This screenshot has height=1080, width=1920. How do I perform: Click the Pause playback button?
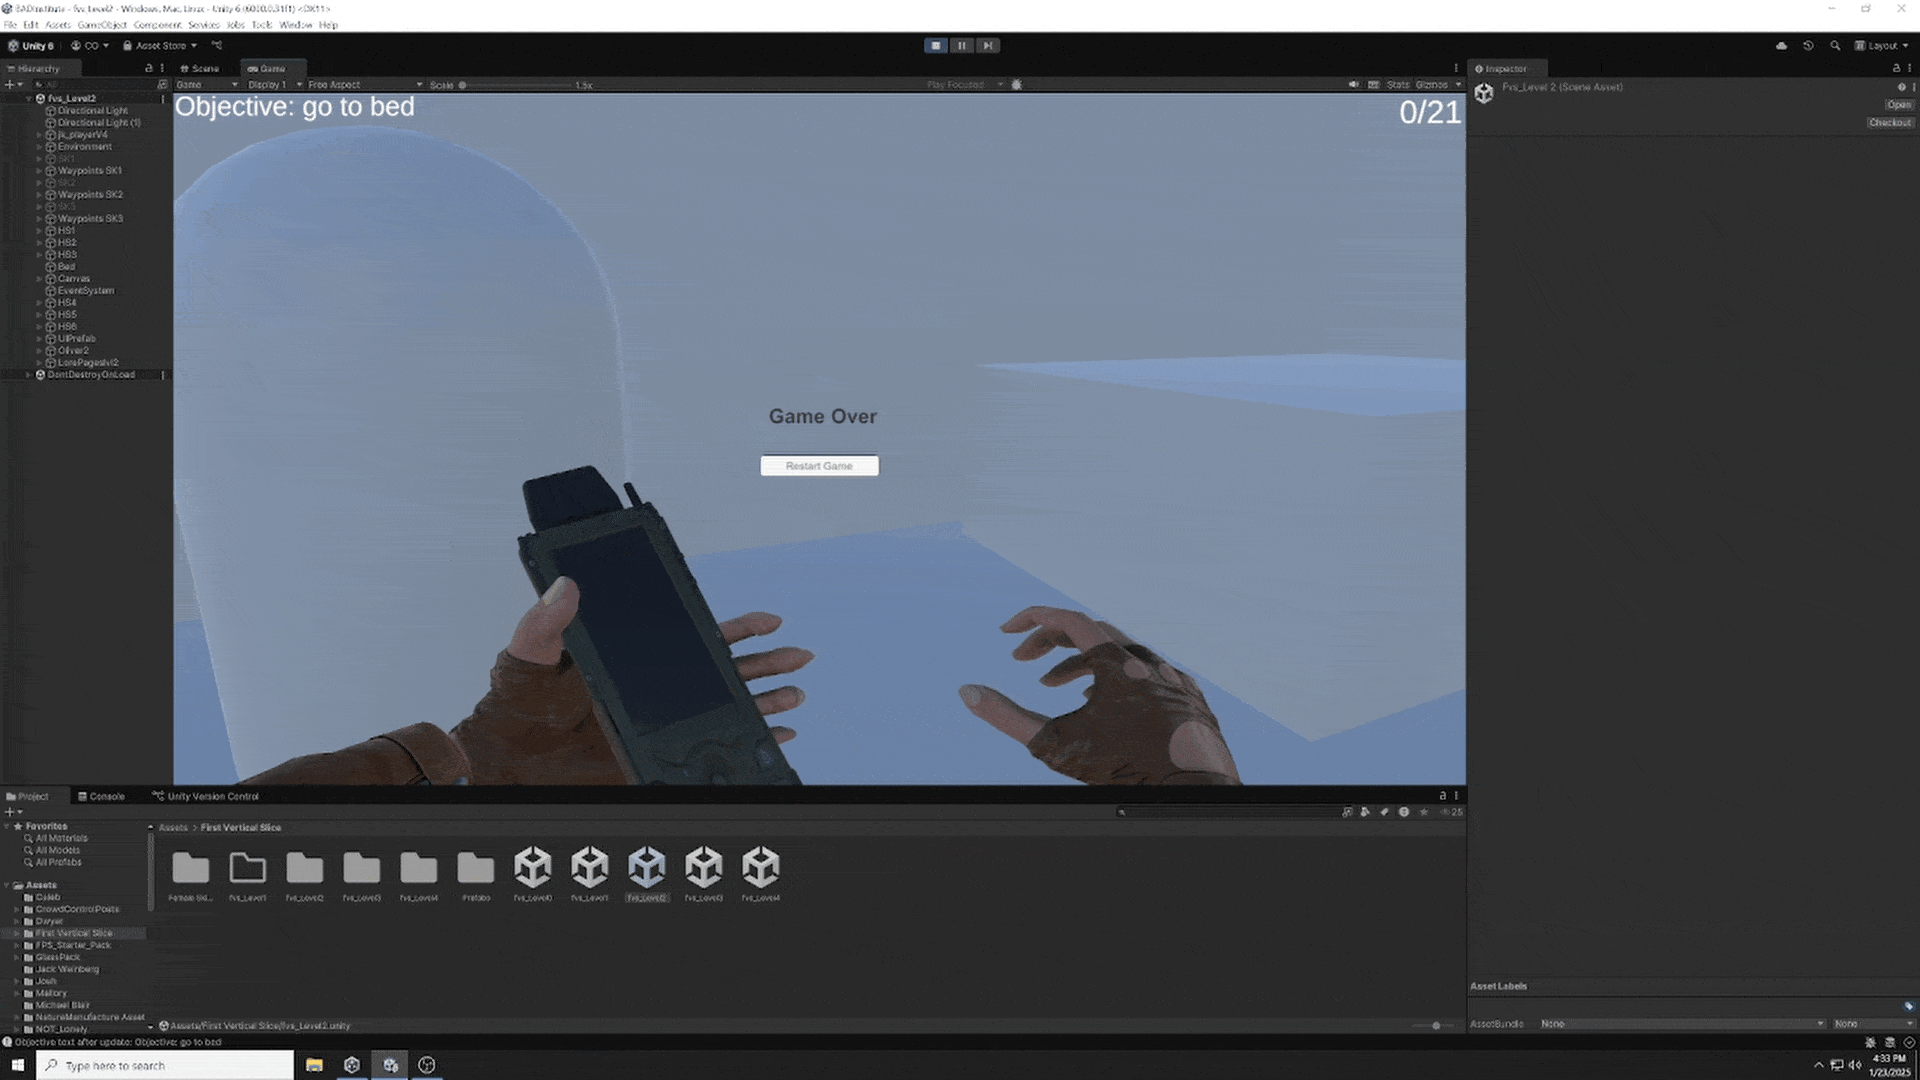961,46
